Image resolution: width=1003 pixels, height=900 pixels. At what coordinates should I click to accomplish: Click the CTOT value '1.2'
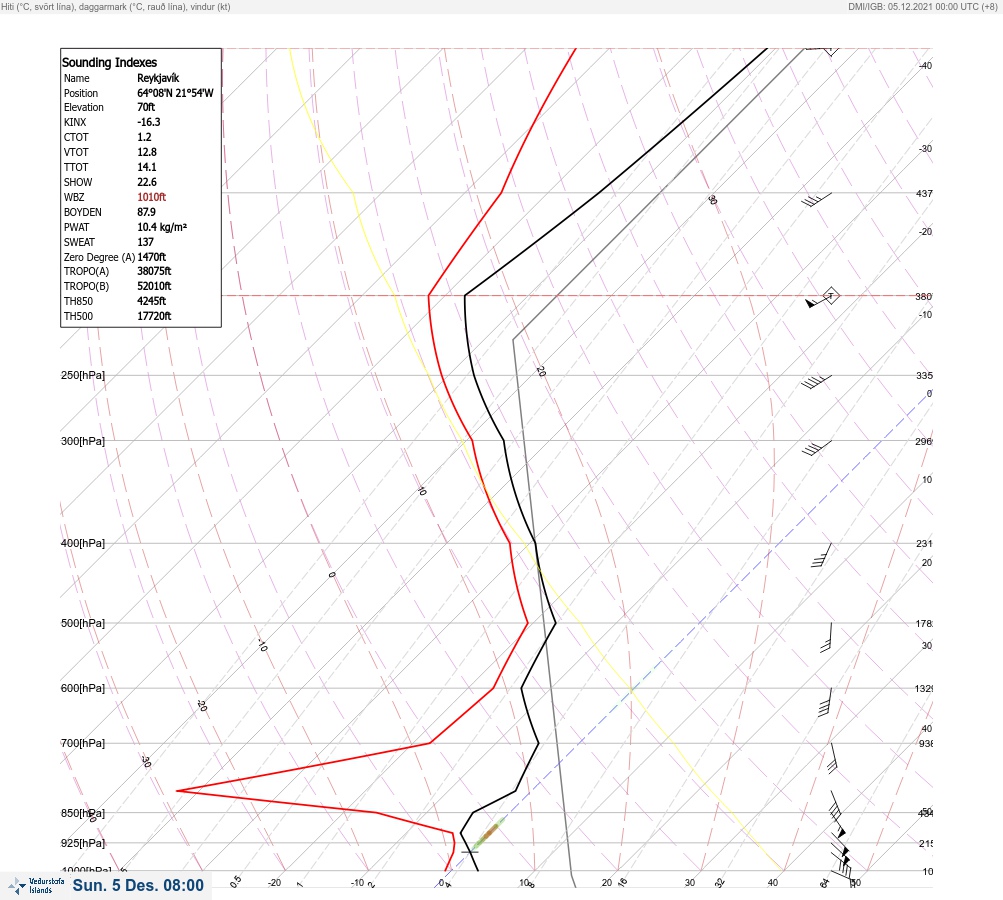coord(144,137)
